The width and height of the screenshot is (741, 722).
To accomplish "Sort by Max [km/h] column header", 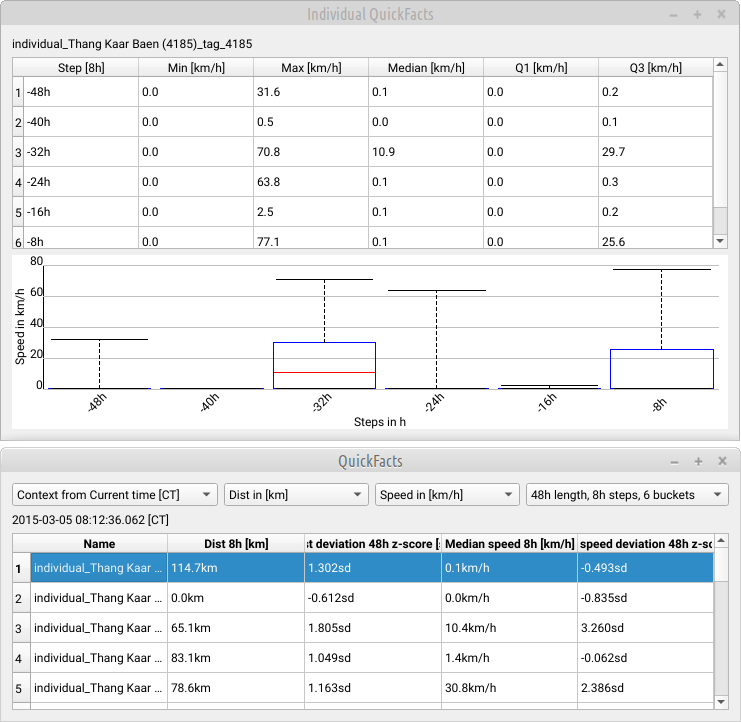I will tap(310, 68).
